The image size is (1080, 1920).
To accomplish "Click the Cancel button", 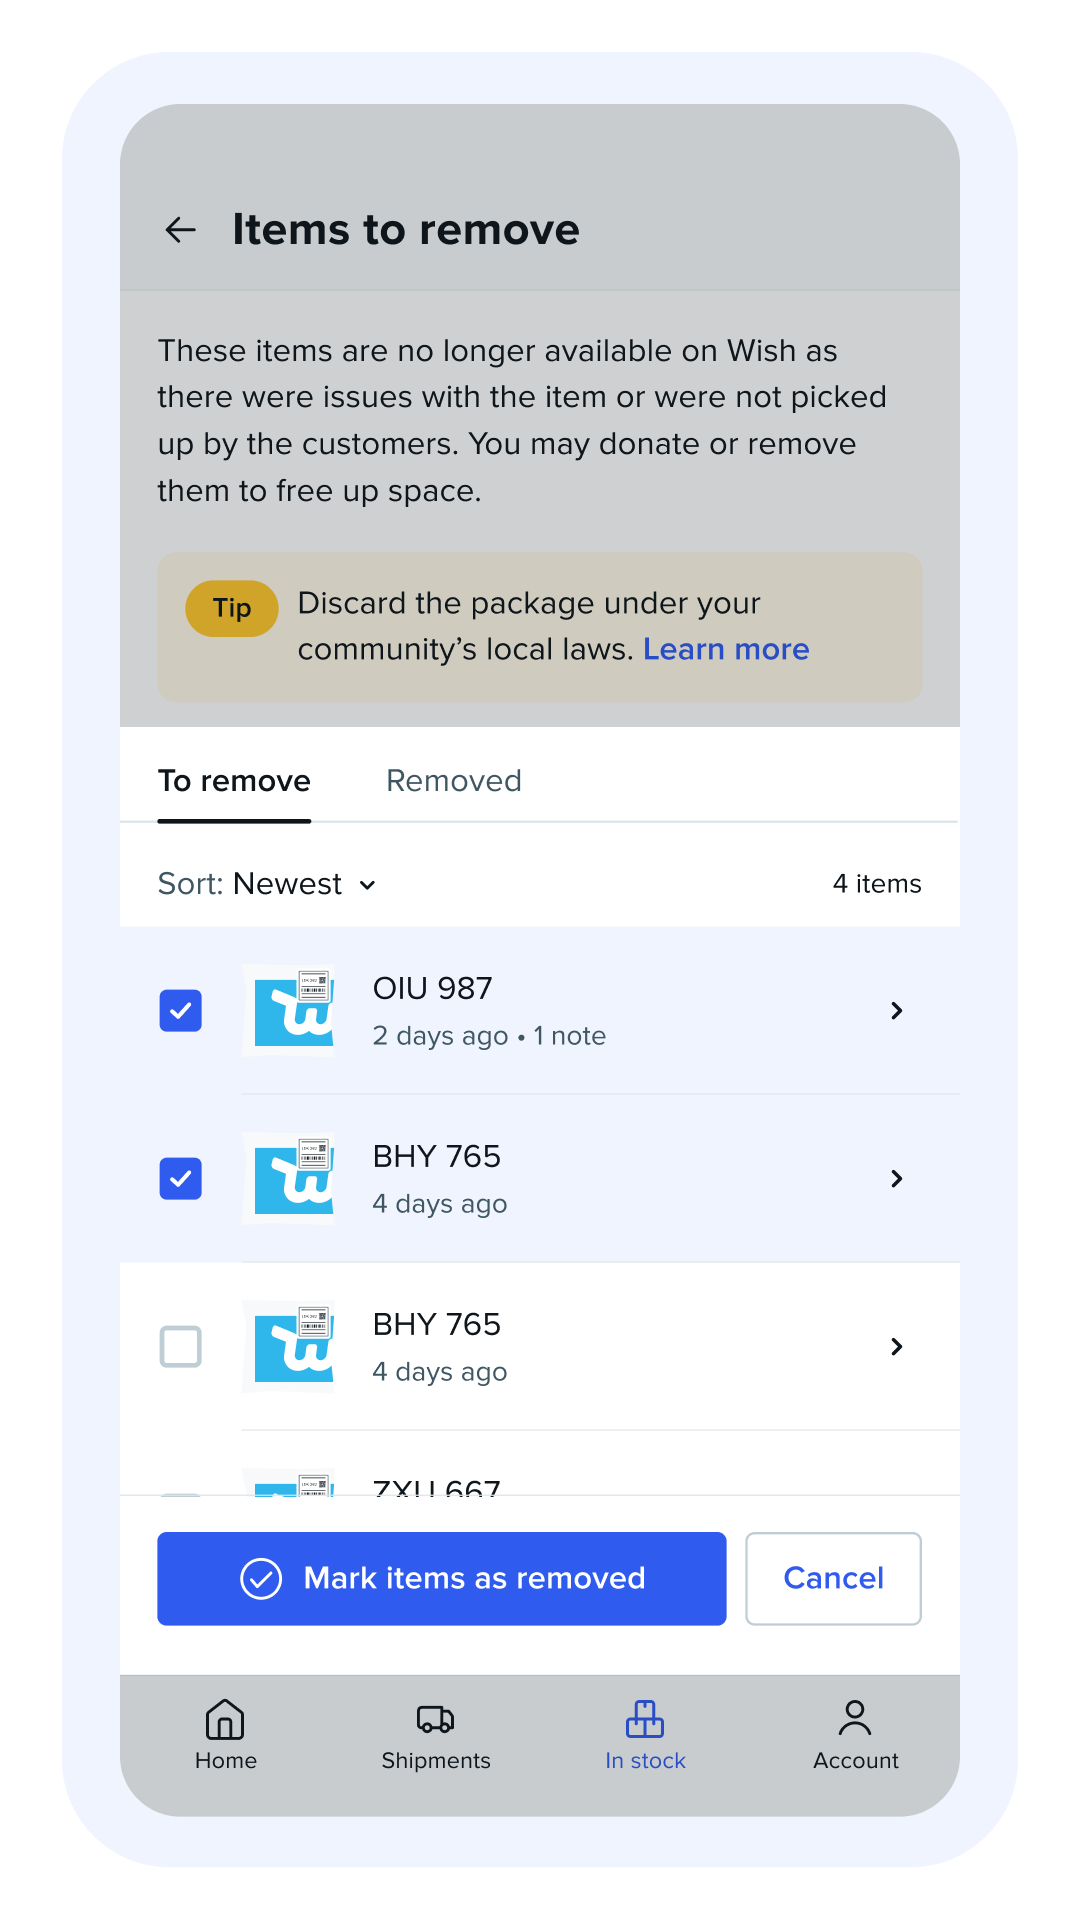I will tap(833, 1578).
